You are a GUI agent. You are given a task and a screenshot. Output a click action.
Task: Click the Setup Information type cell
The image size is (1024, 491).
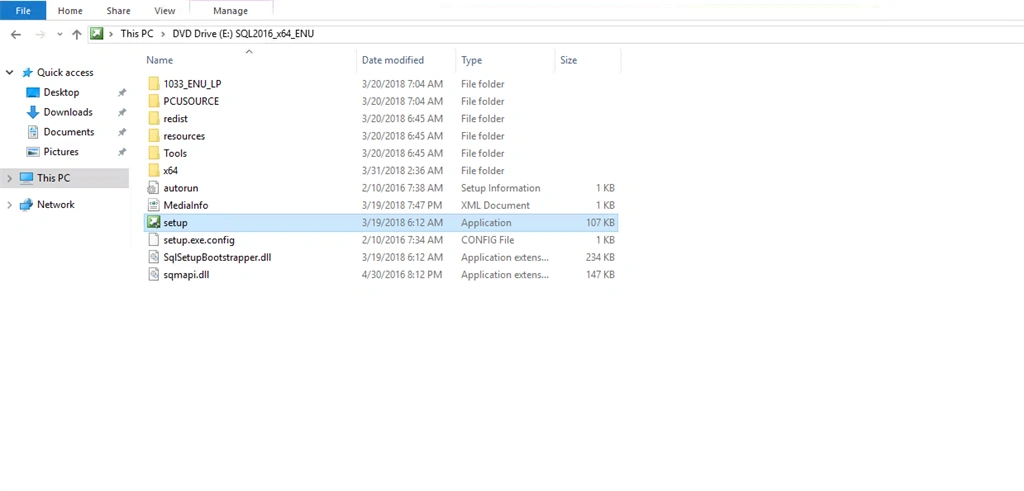(x=501, y=188)
